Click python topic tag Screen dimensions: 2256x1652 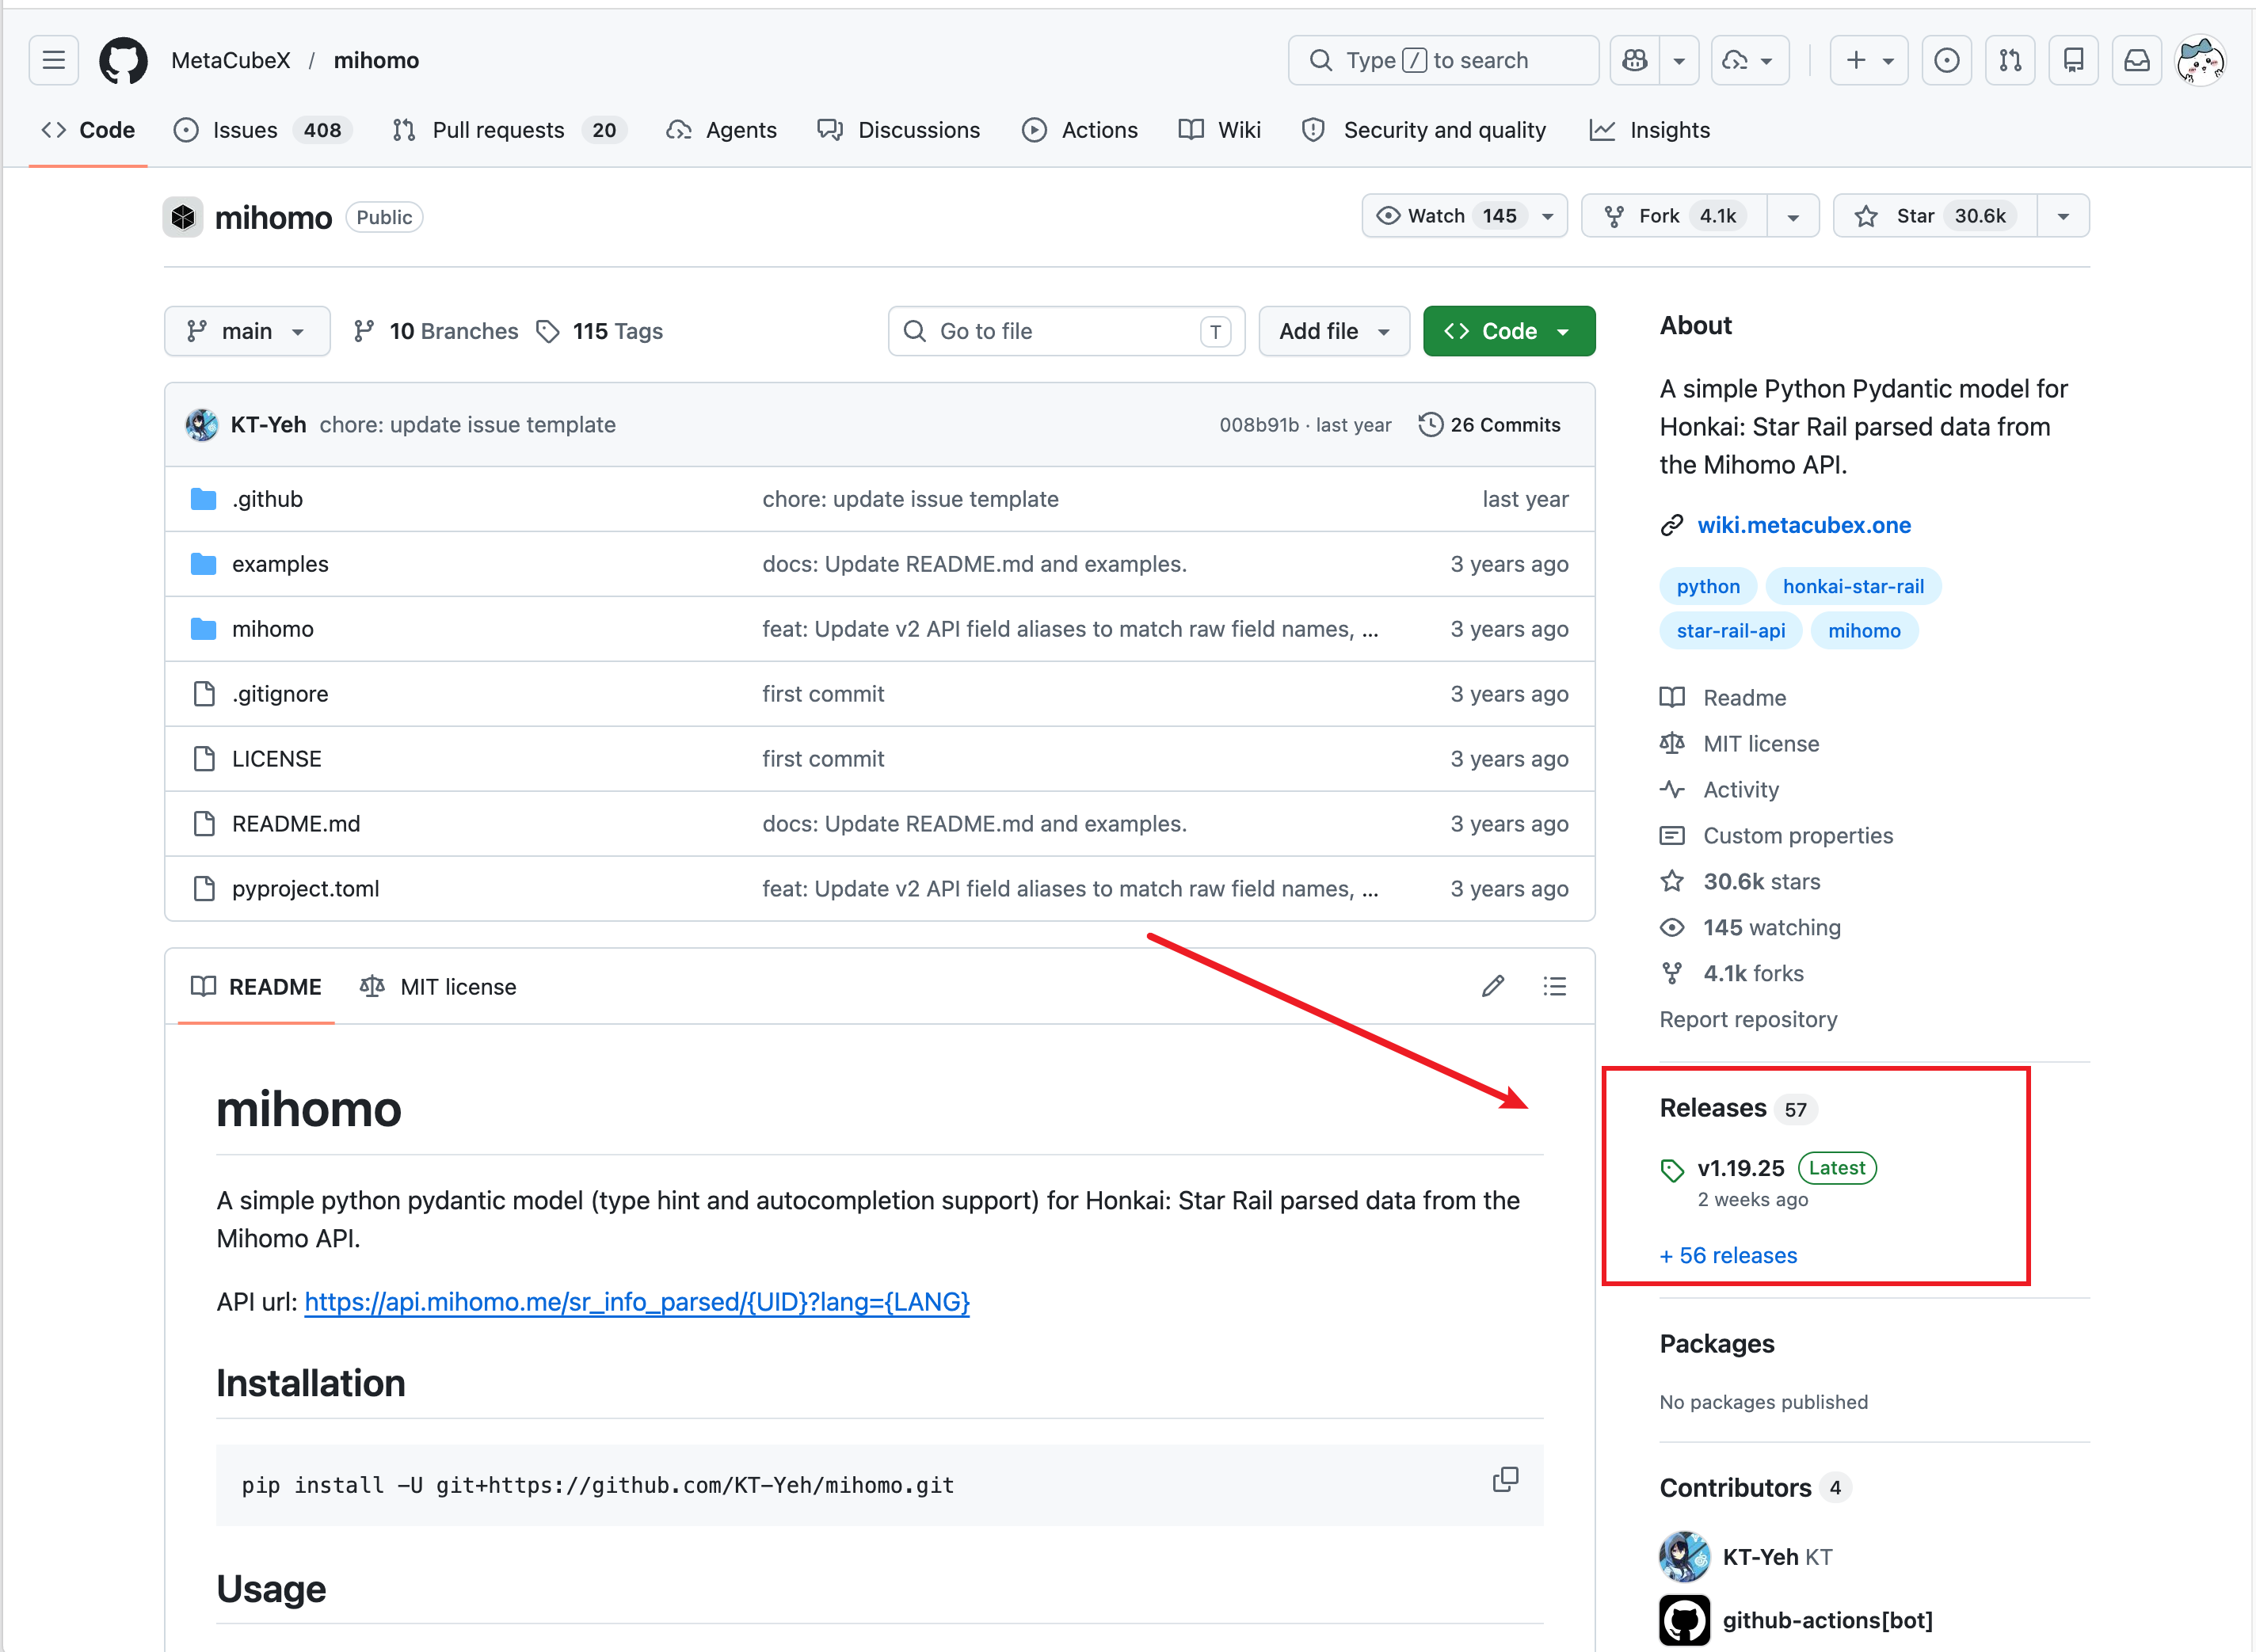[x=1708, y=586]
